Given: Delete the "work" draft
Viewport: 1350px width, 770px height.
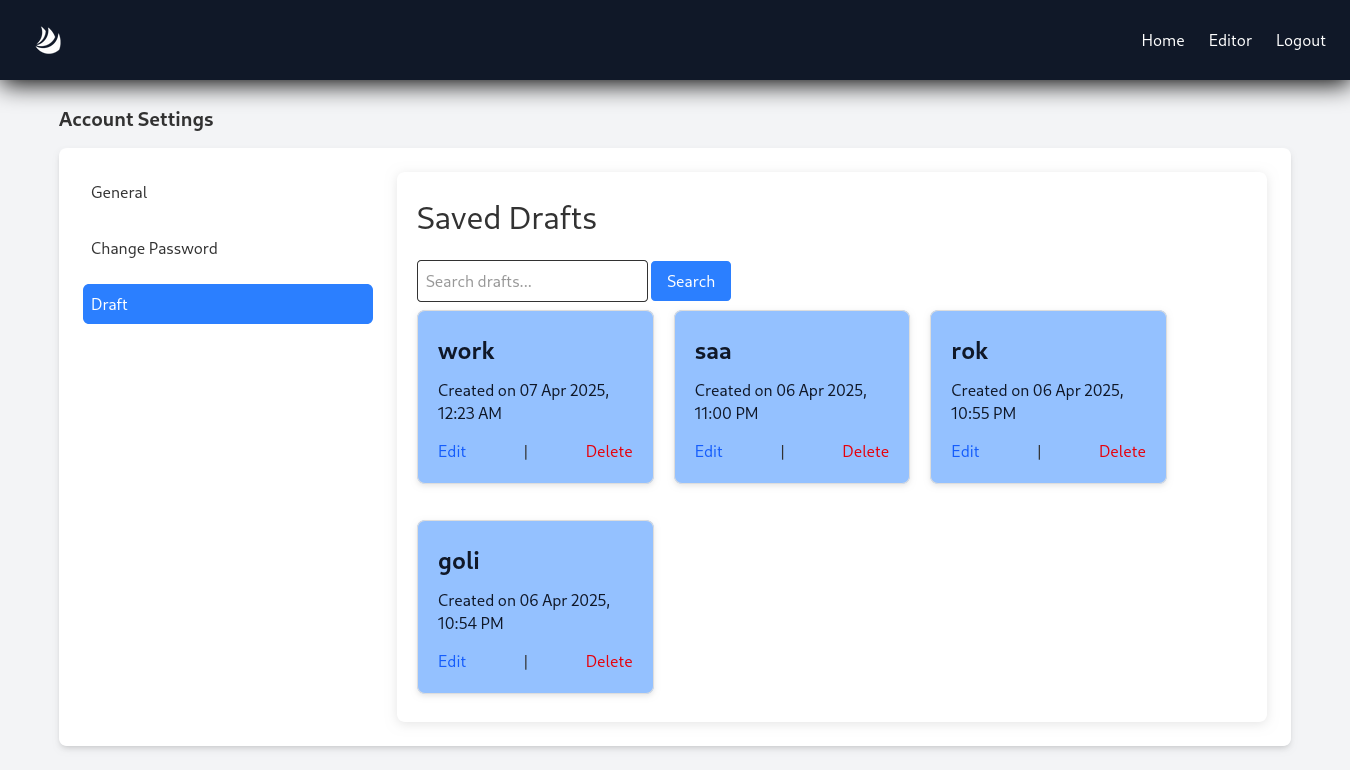Looking at the screenshot, I should coord(609,451).
